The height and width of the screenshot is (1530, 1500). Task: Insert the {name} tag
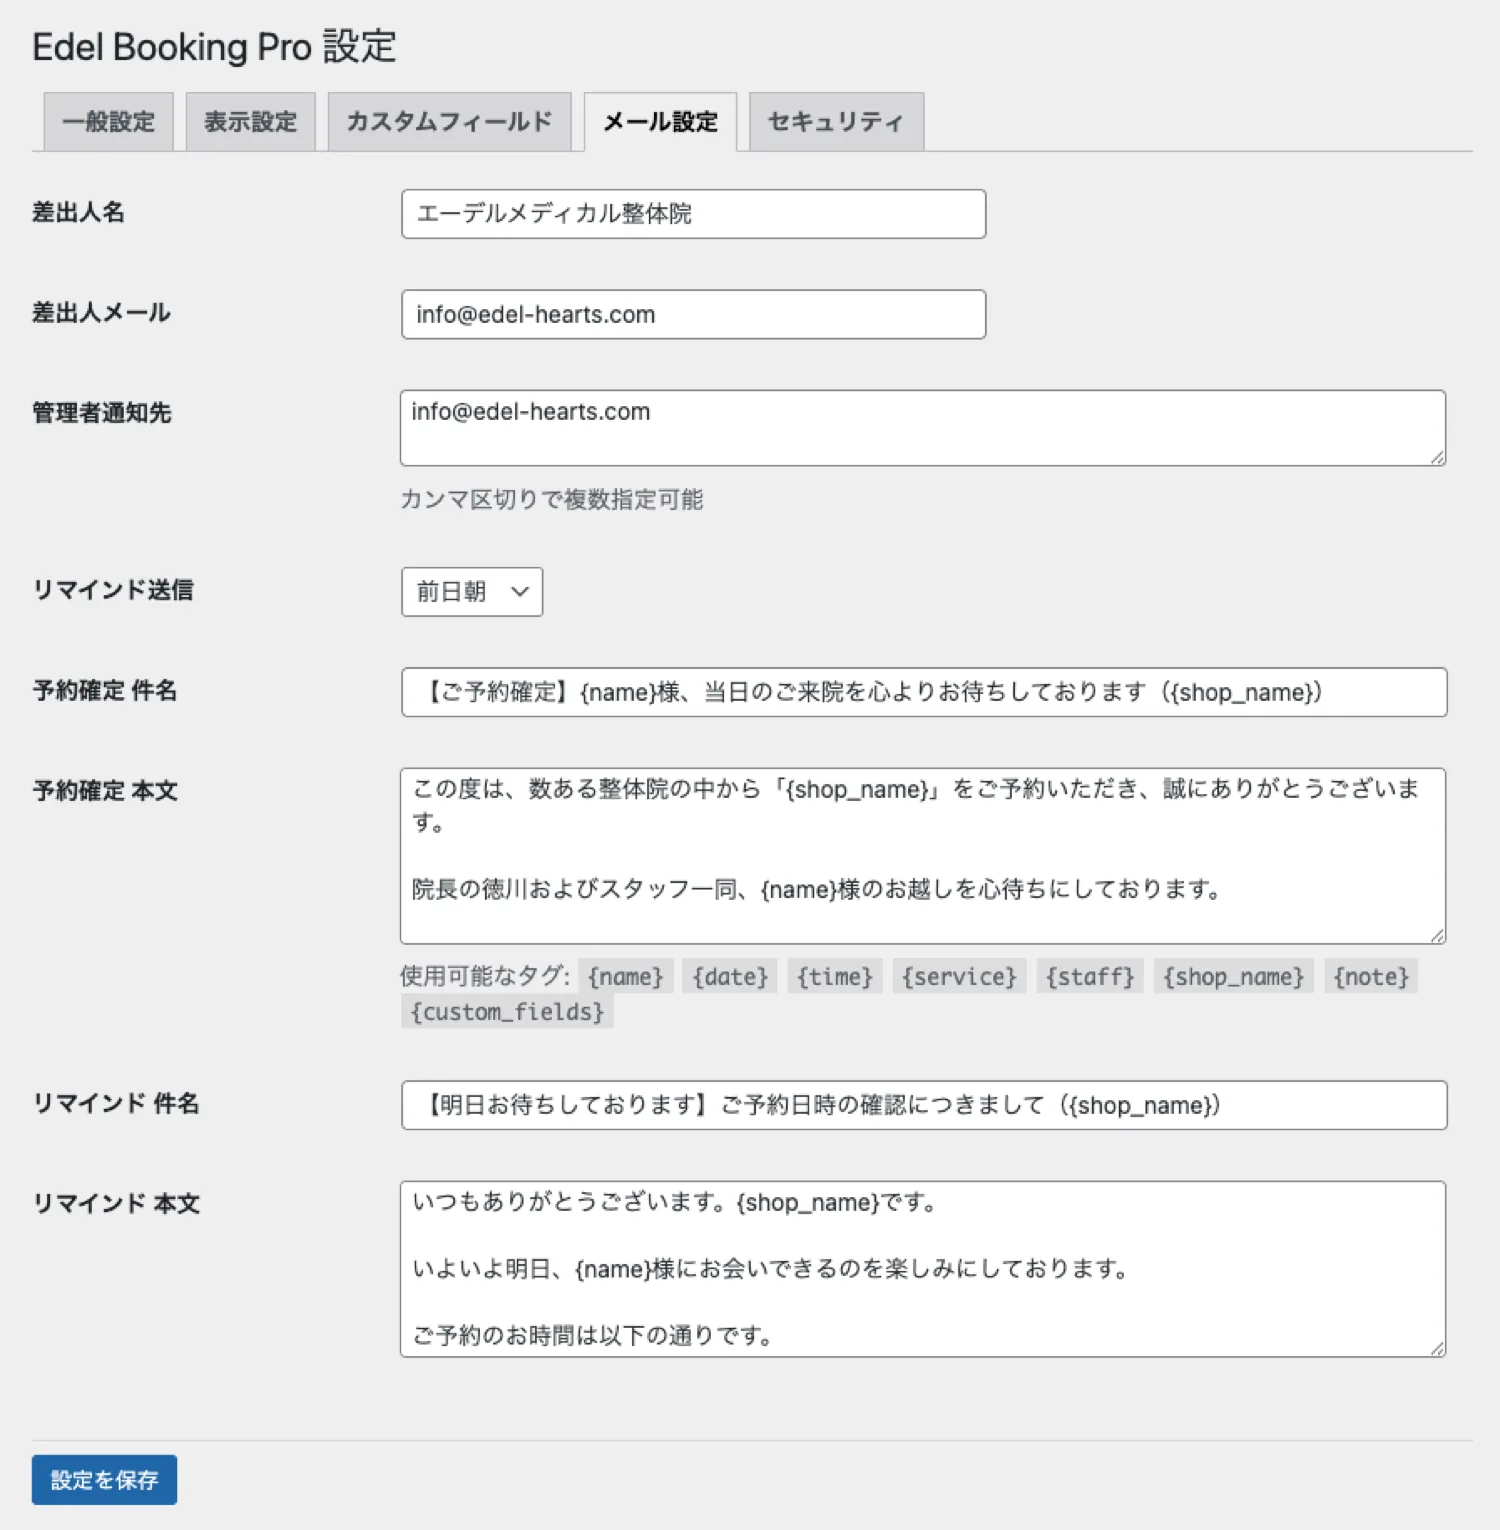[x=625, y=977]
